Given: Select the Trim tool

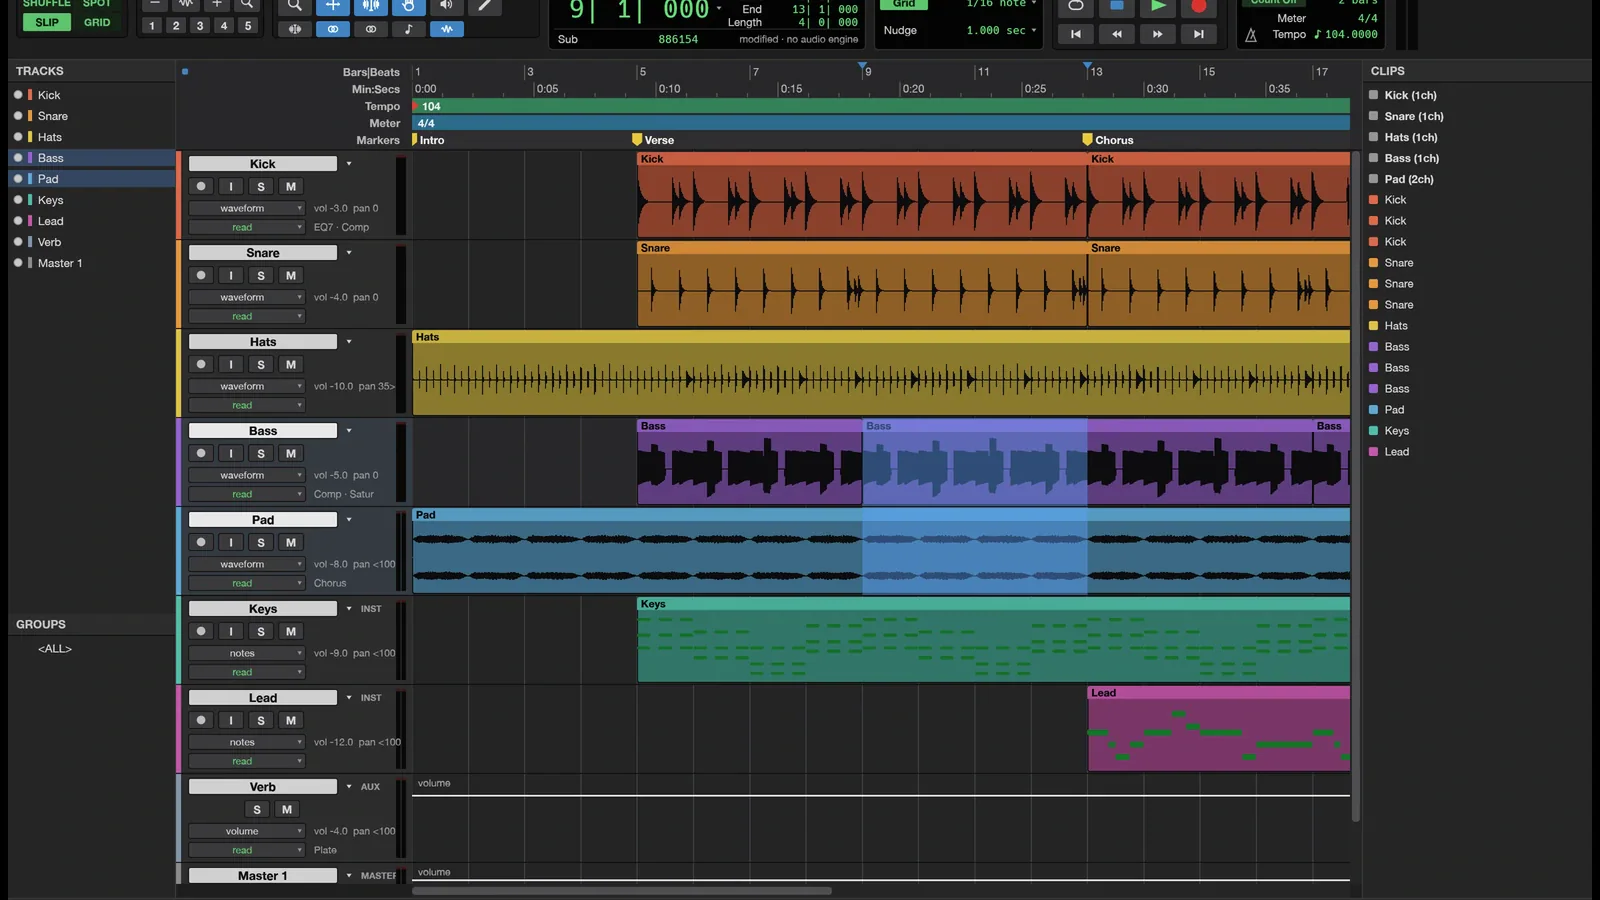Looking at the screenshot, I should [x=333, y=5].
